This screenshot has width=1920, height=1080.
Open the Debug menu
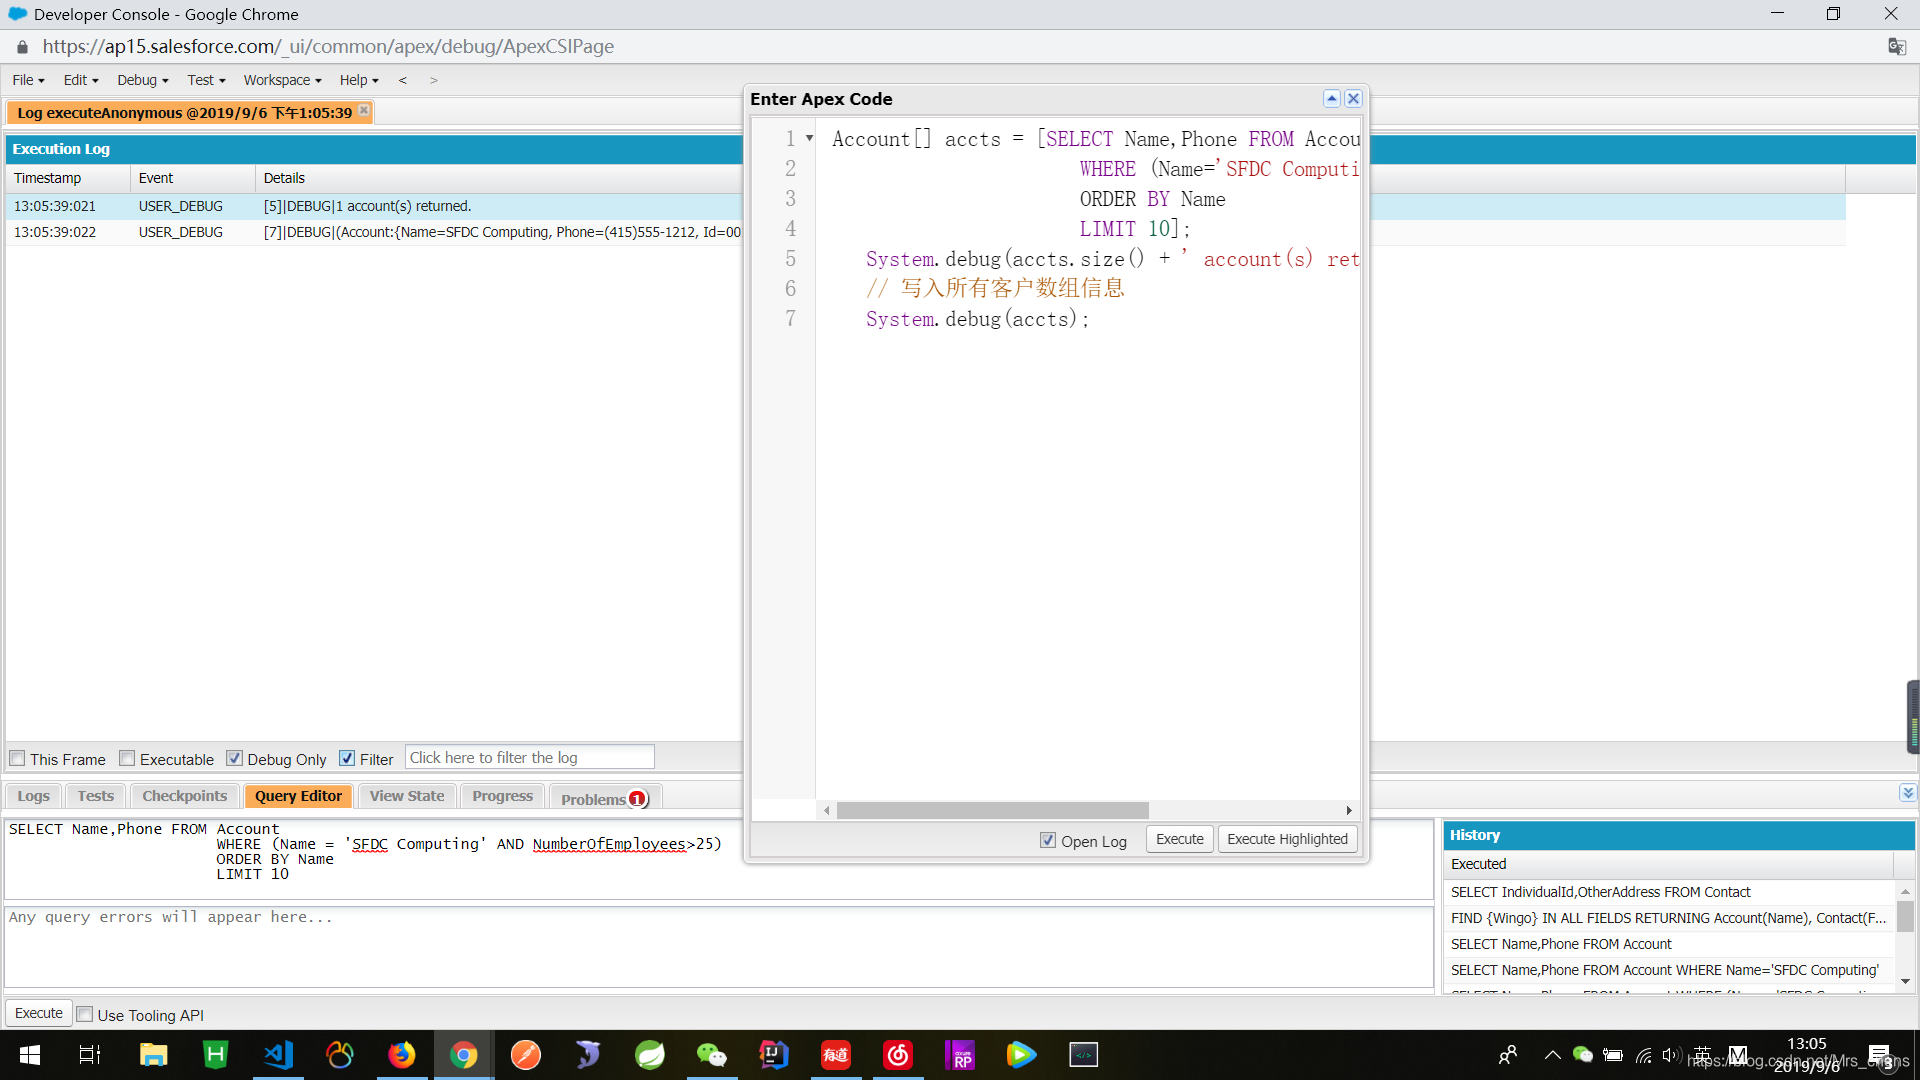139,80
